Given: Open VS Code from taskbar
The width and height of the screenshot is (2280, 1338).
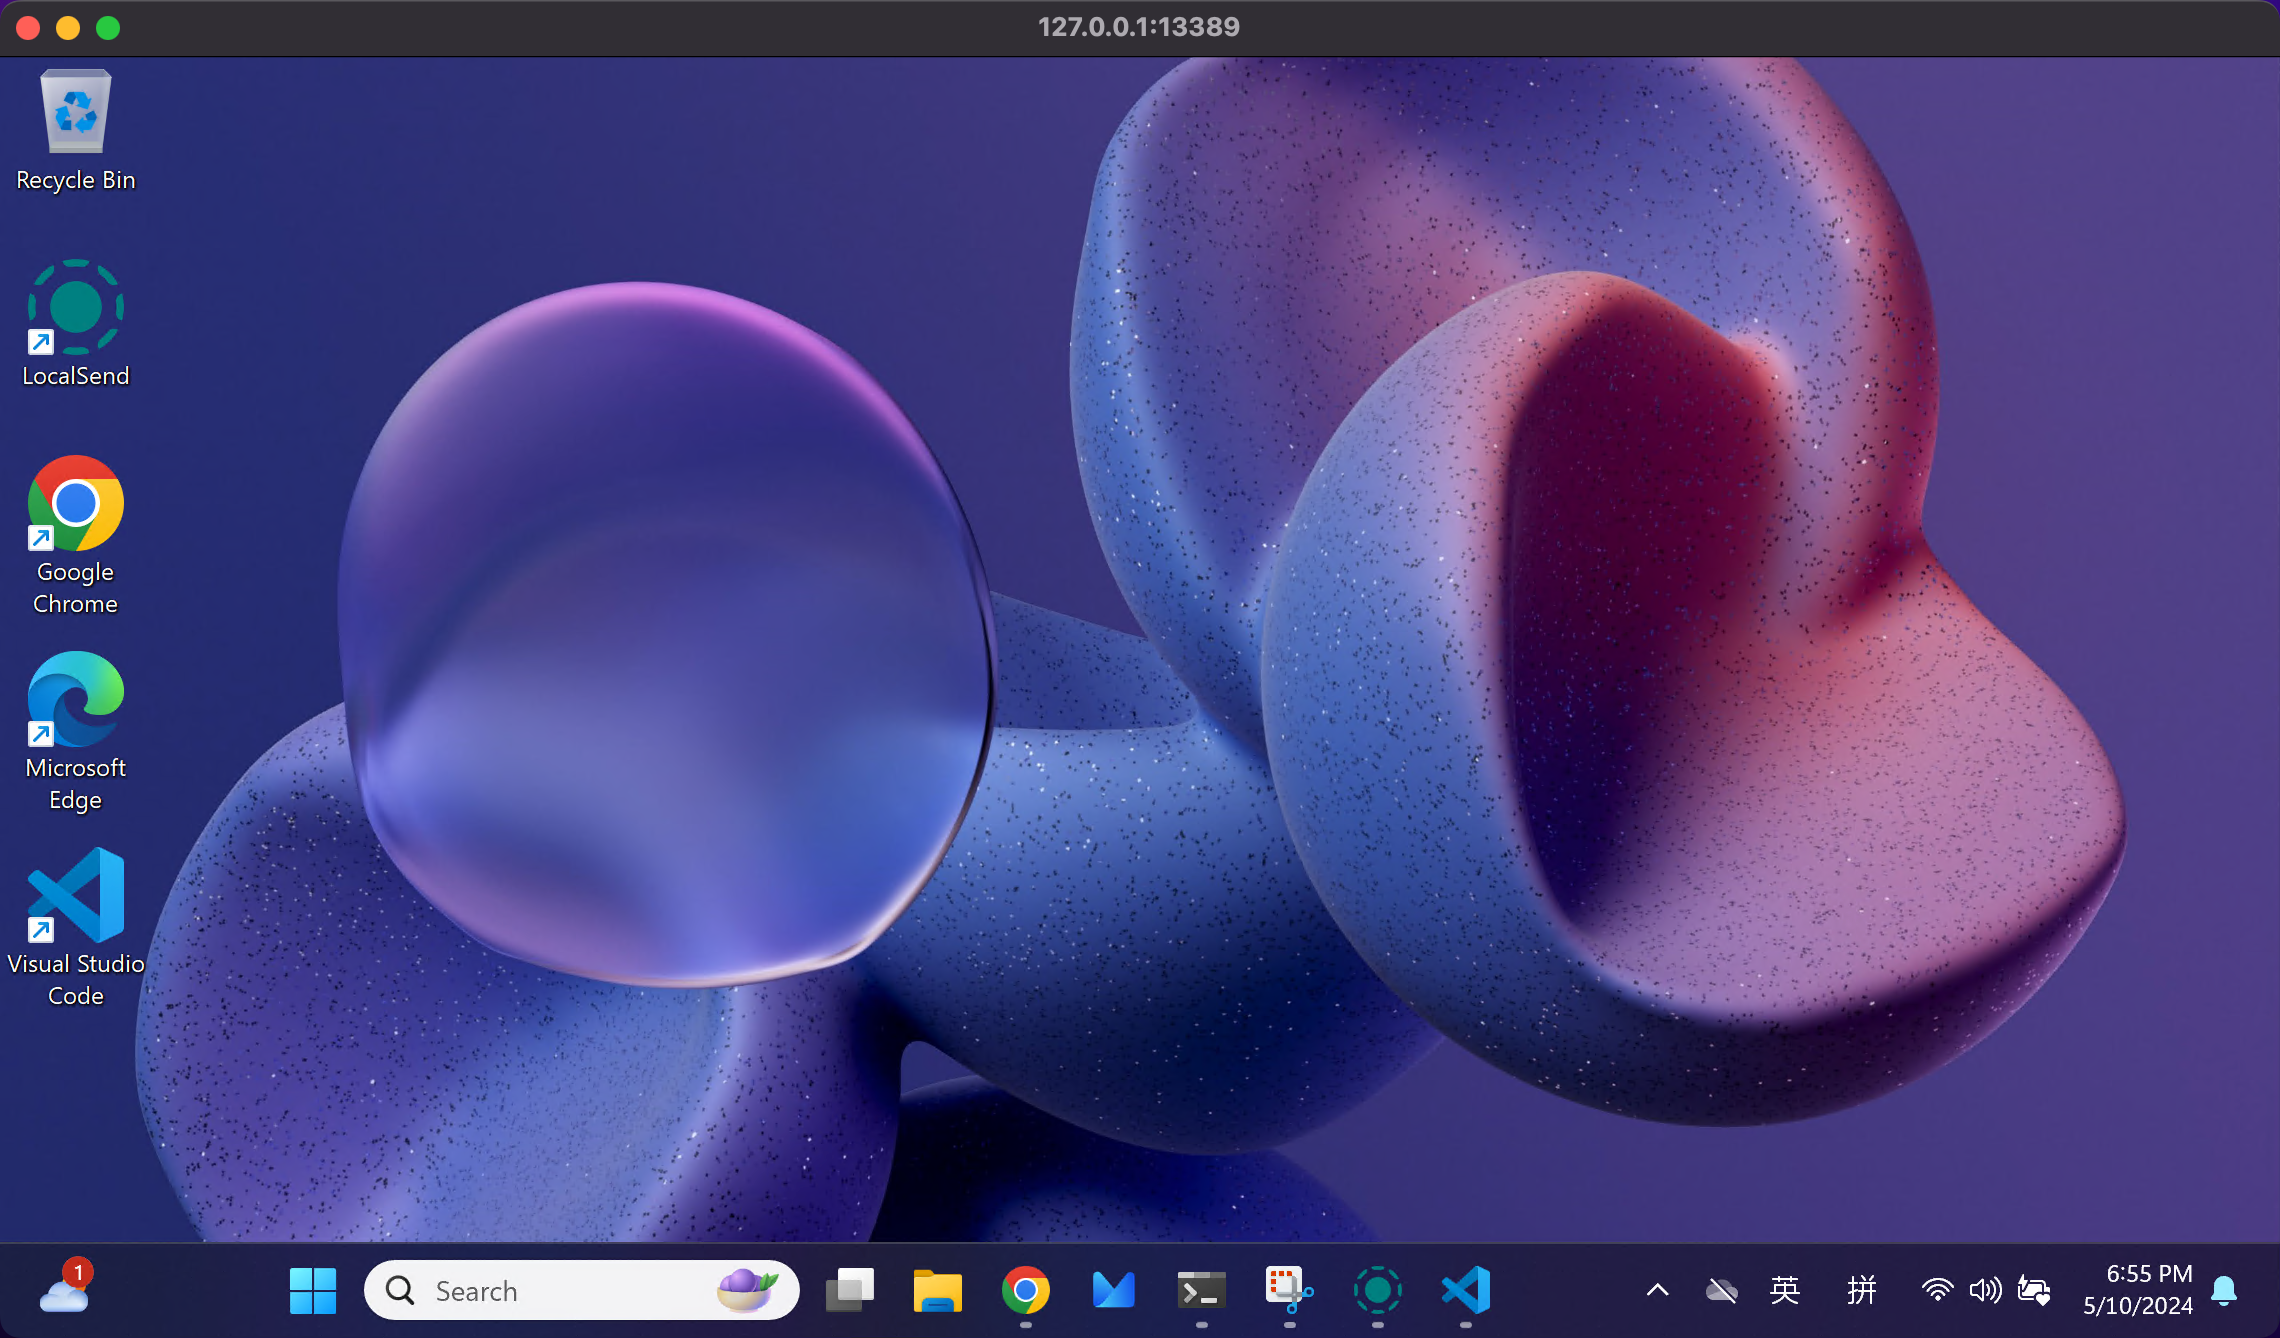Looking at the screenshot, I should (x=1465, y=1290).
